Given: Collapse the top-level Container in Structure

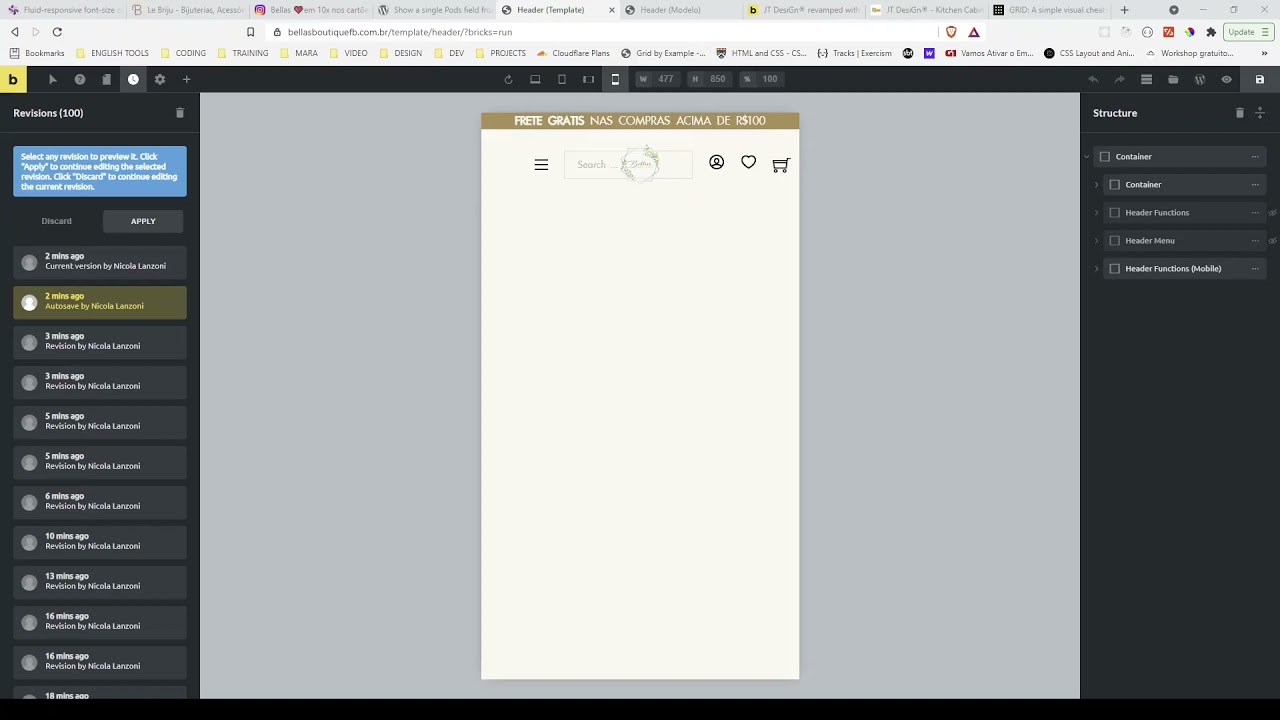Looking at the screenshot, I should click(1087, 157).
